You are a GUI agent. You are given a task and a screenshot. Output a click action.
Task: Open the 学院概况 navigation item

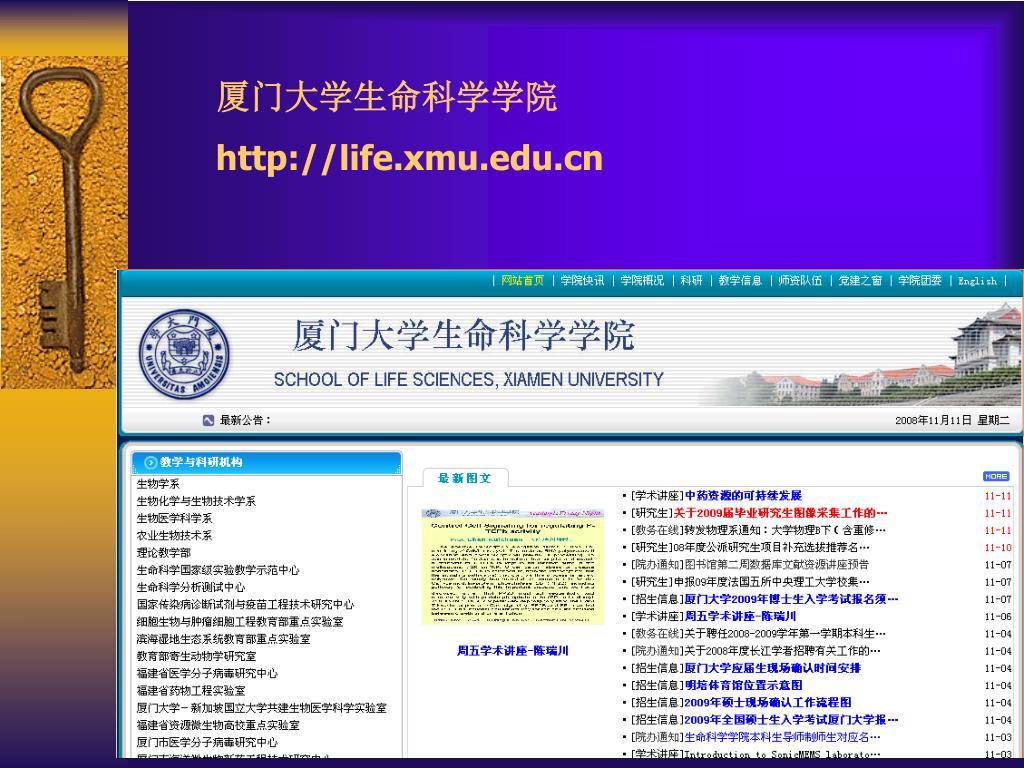click(642, 280)
